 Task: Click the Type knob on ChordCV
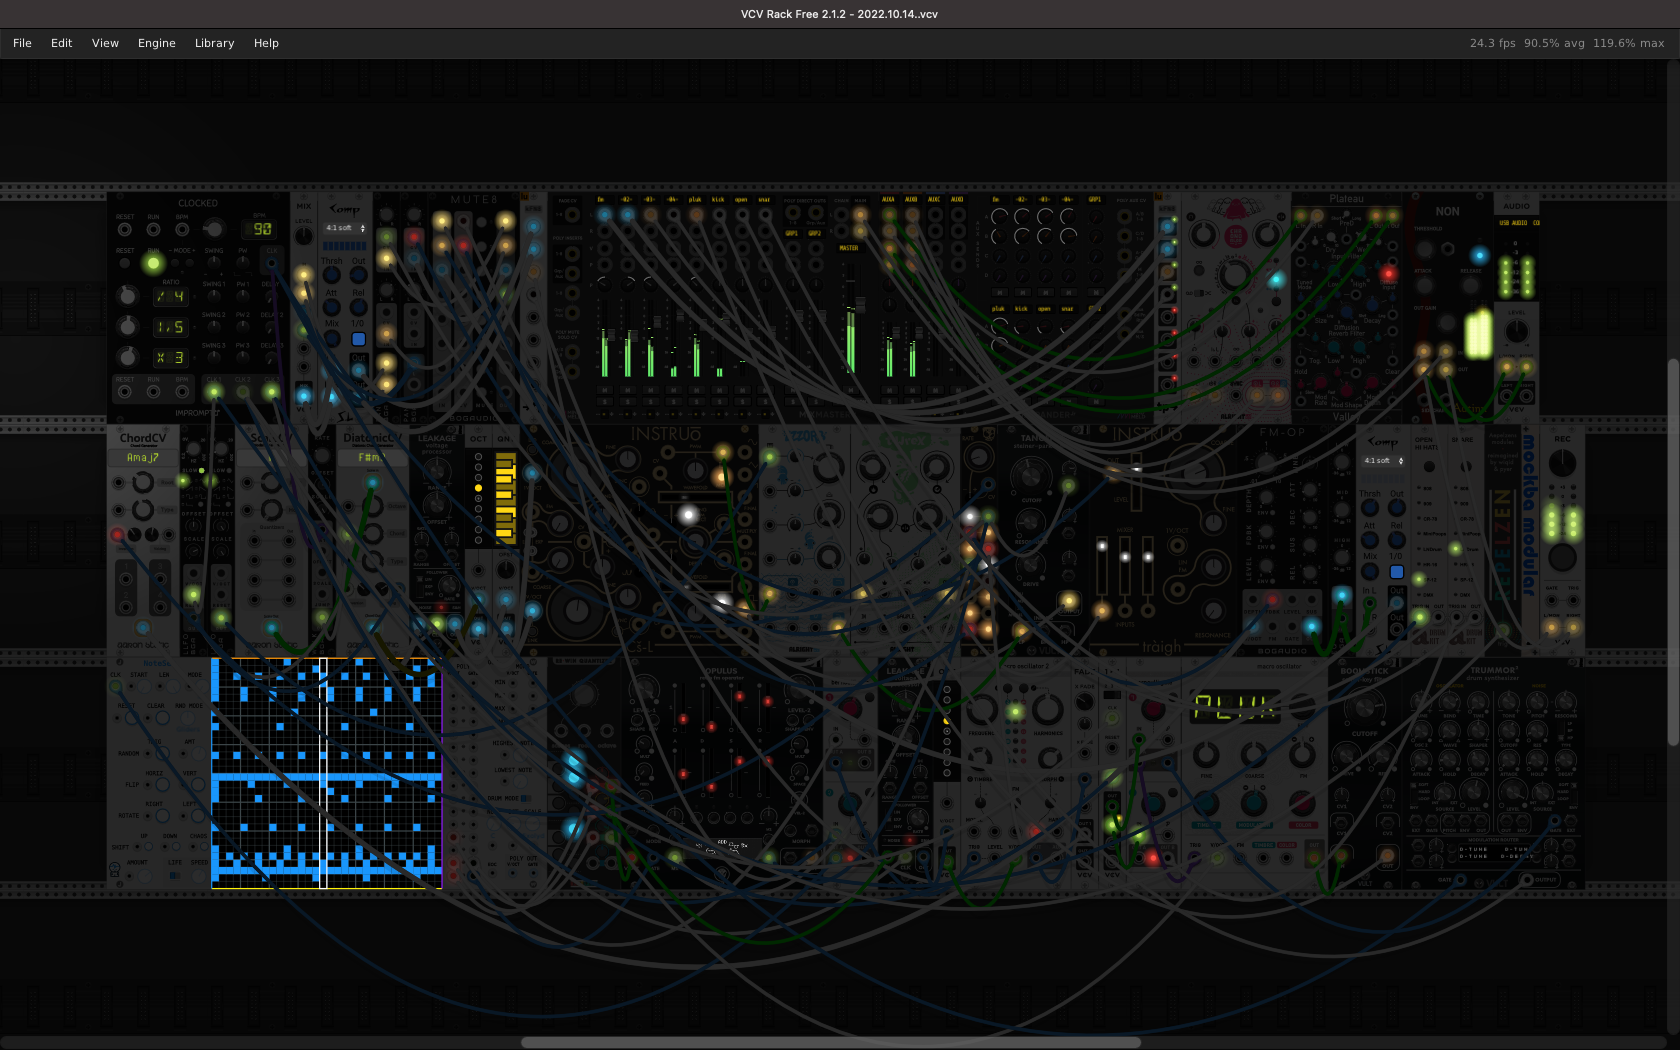[x=143, y=510]
